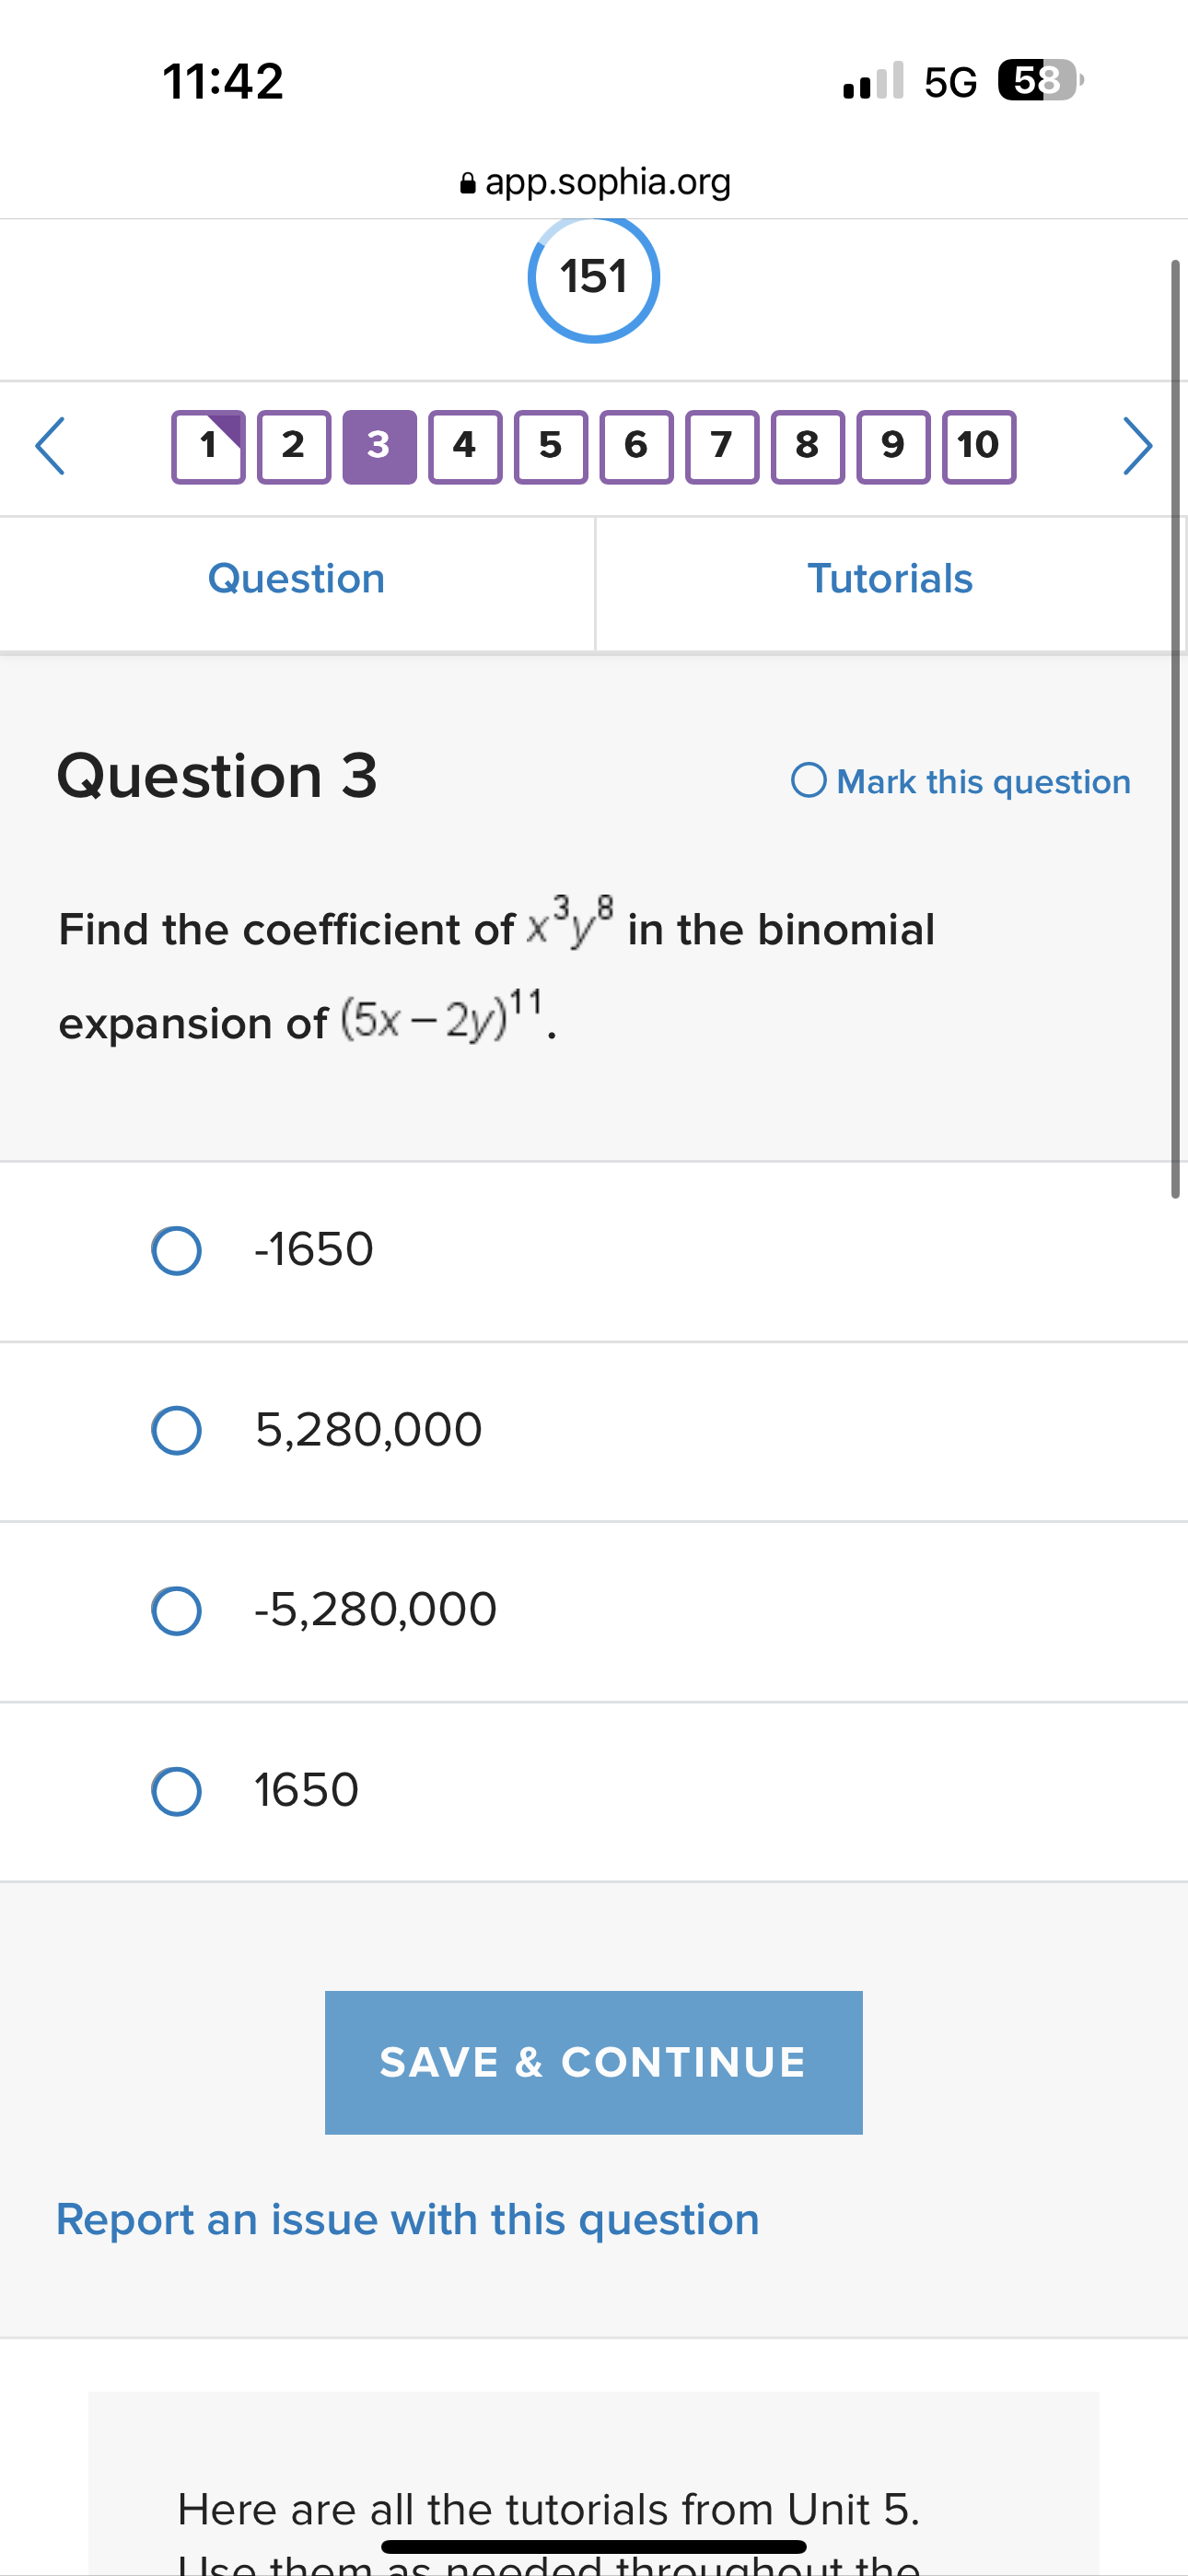Open question 7 from navigator
This screenshot has width=1188, height=2576.
click(x=722, y=447)
